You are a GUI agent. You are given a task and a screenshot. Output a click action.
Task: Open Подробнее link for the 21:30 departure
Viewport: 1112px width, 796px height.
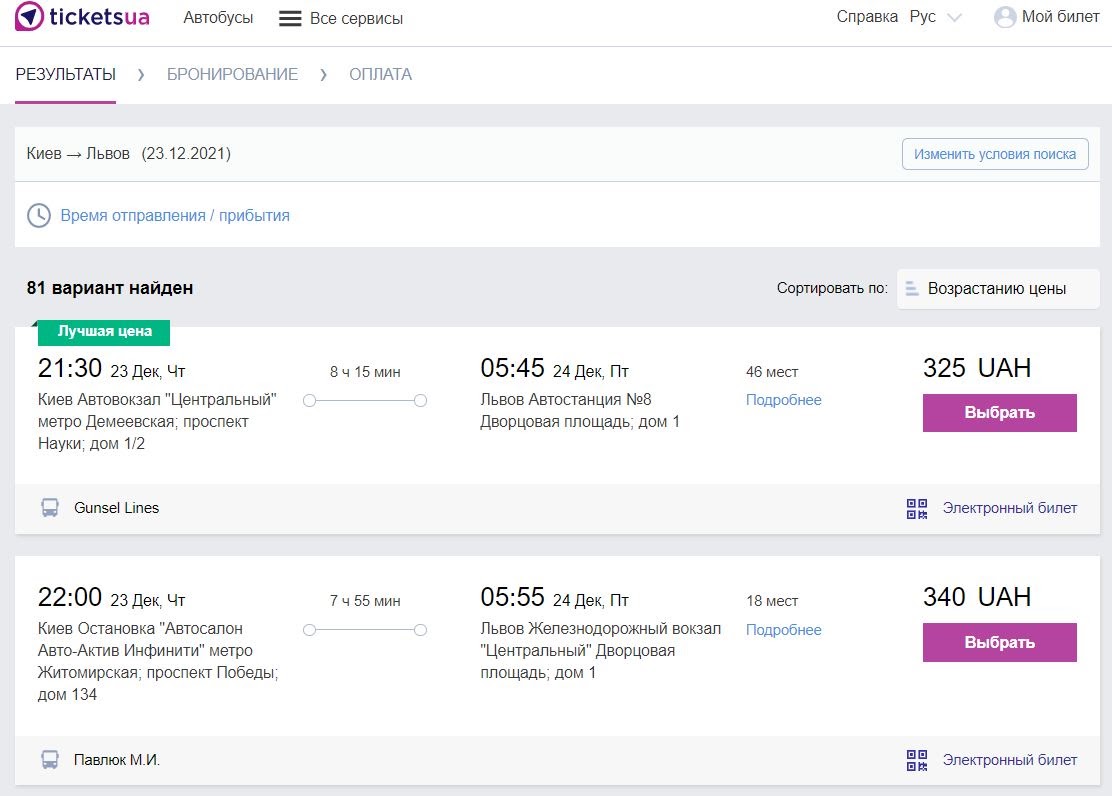(784, 400)
